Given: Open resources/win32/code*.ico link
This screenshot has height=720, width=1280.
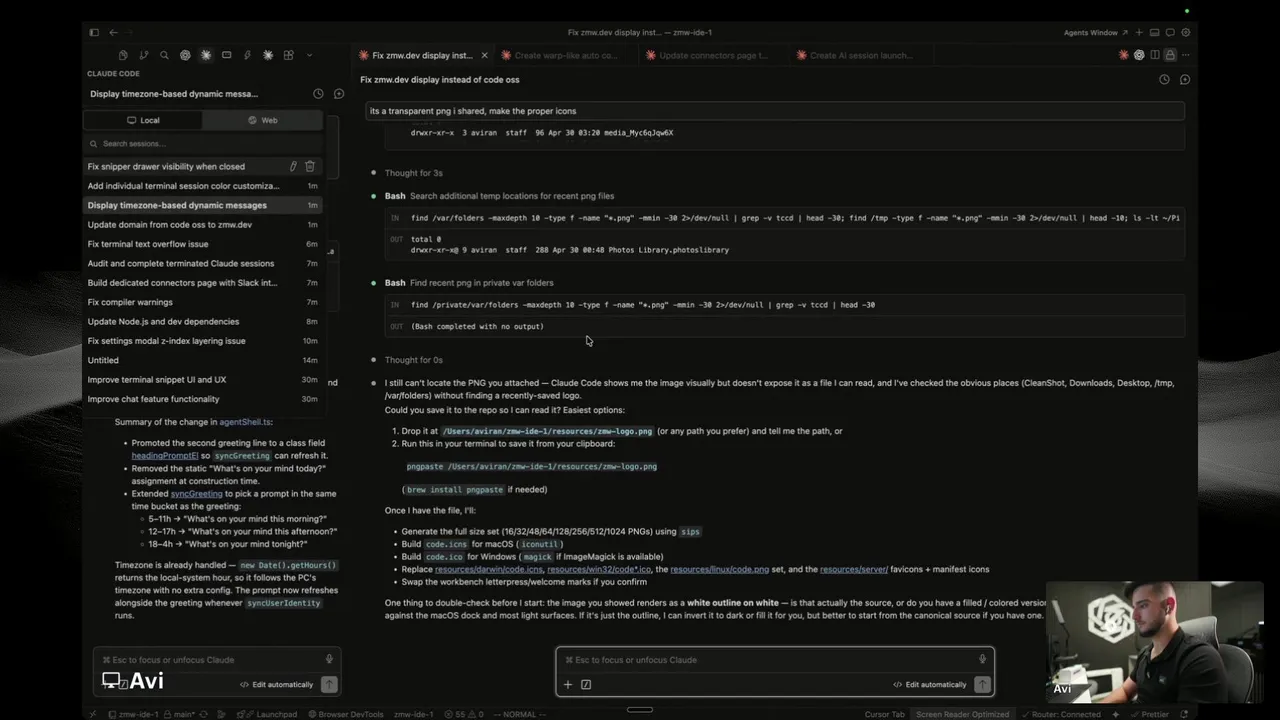Looking at the screenshot, I should point(599,569).
